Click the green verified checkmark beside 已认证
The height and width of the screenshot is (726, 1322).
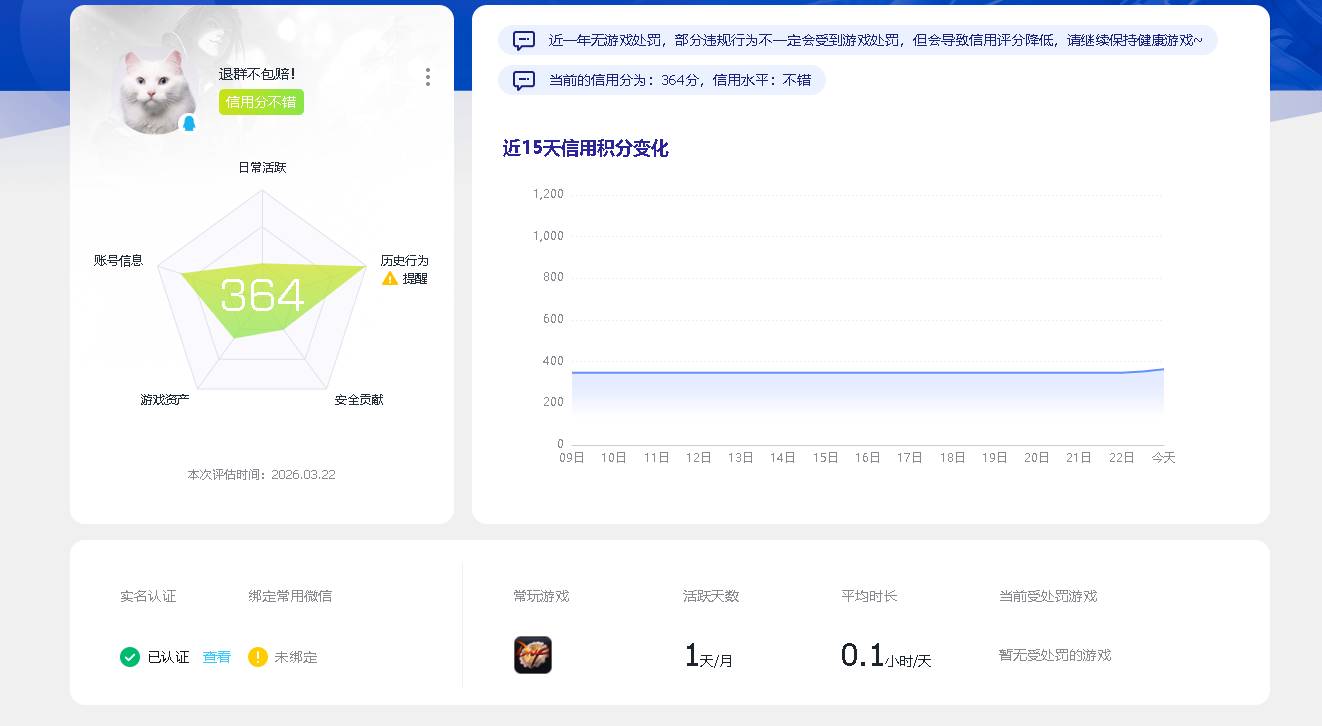click(130, 657)
